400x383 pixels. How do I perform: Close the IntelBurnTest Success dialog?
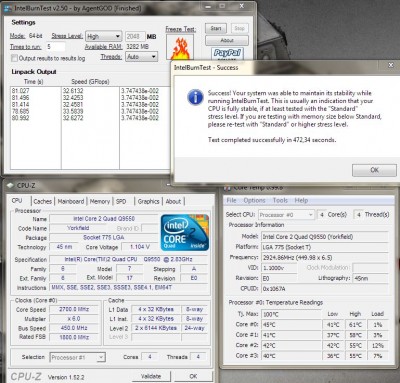tap(391, 65)
